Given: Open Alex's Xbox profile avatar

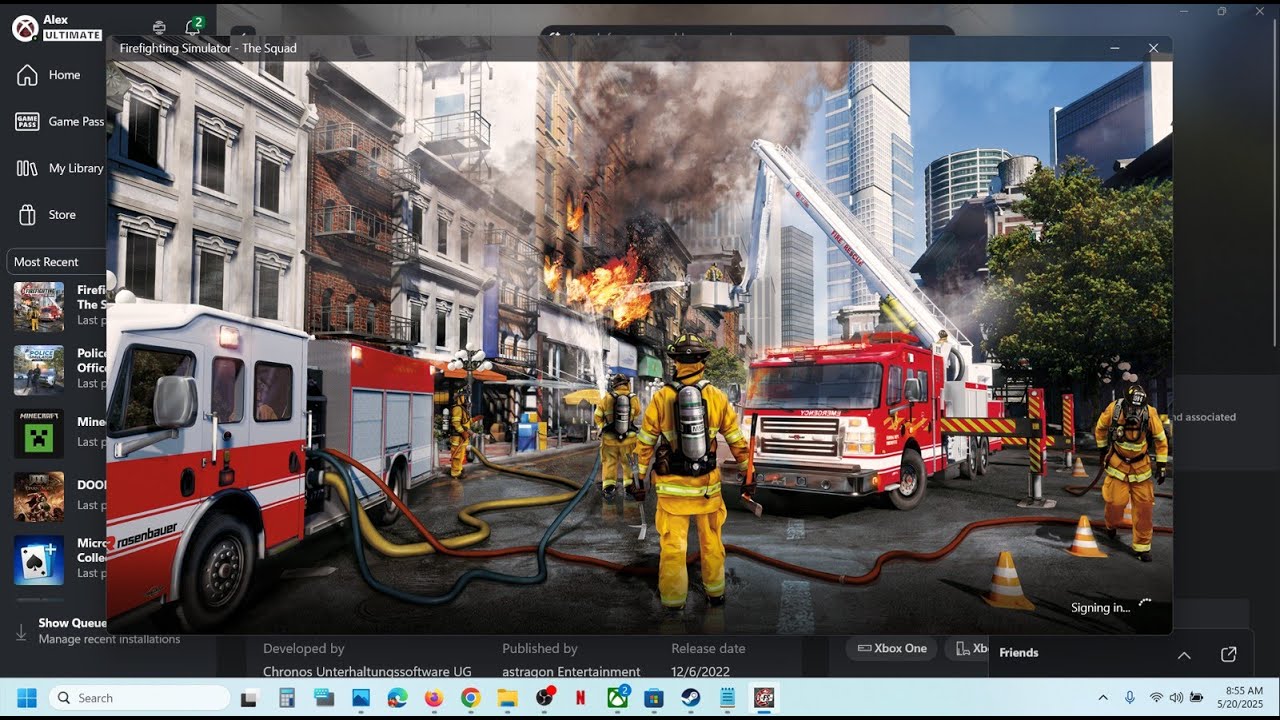Looking at the screenshot, I should click(25, 28).
